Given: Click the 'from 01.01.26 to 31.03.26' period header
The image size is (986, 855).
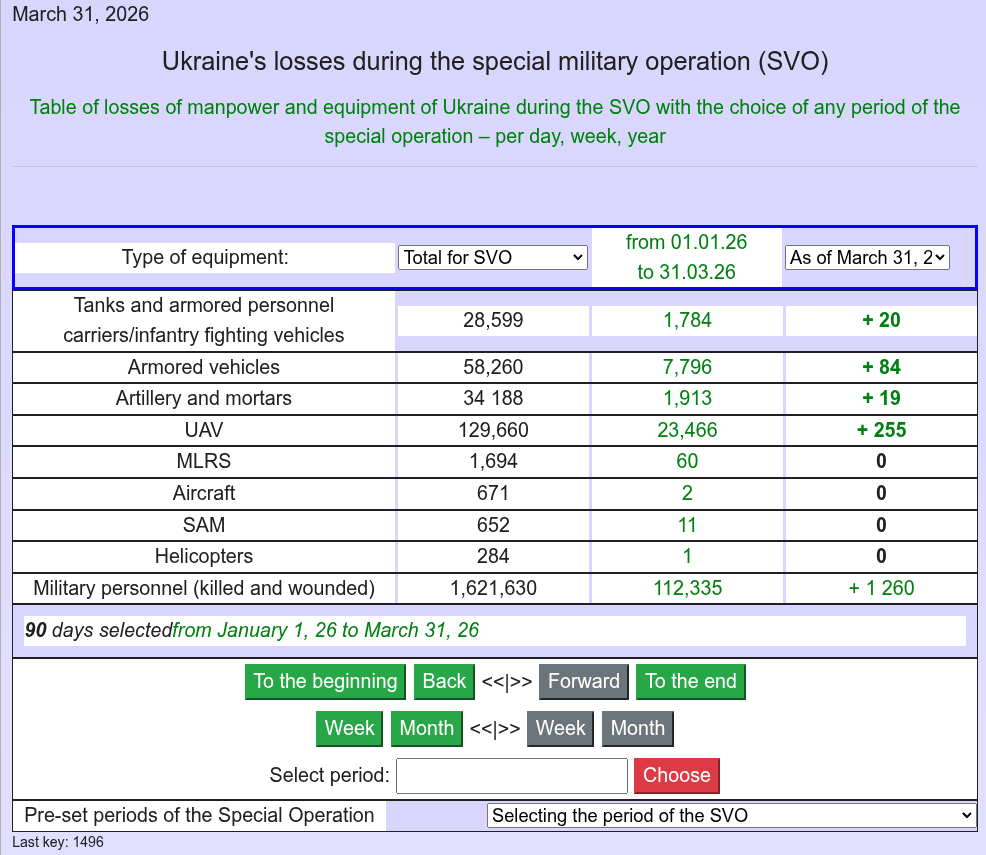Looking at the screenshot, I should [x=686, y=257].
